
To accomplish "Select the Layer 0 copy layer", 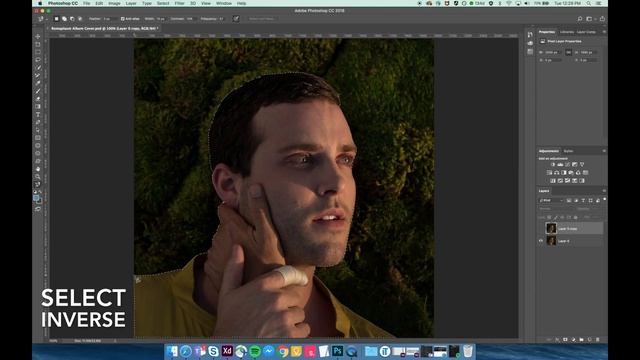I will 571,229.
